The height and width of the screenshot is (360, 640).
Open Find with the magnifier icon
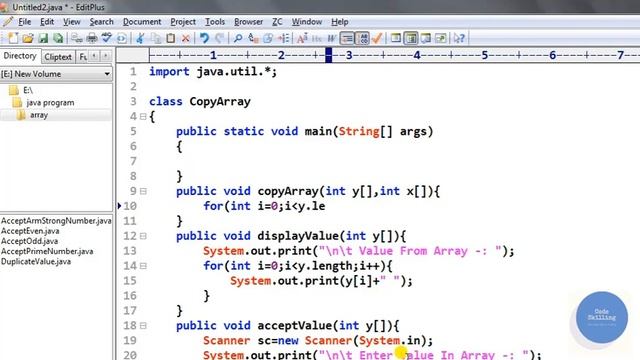[238, 38]
